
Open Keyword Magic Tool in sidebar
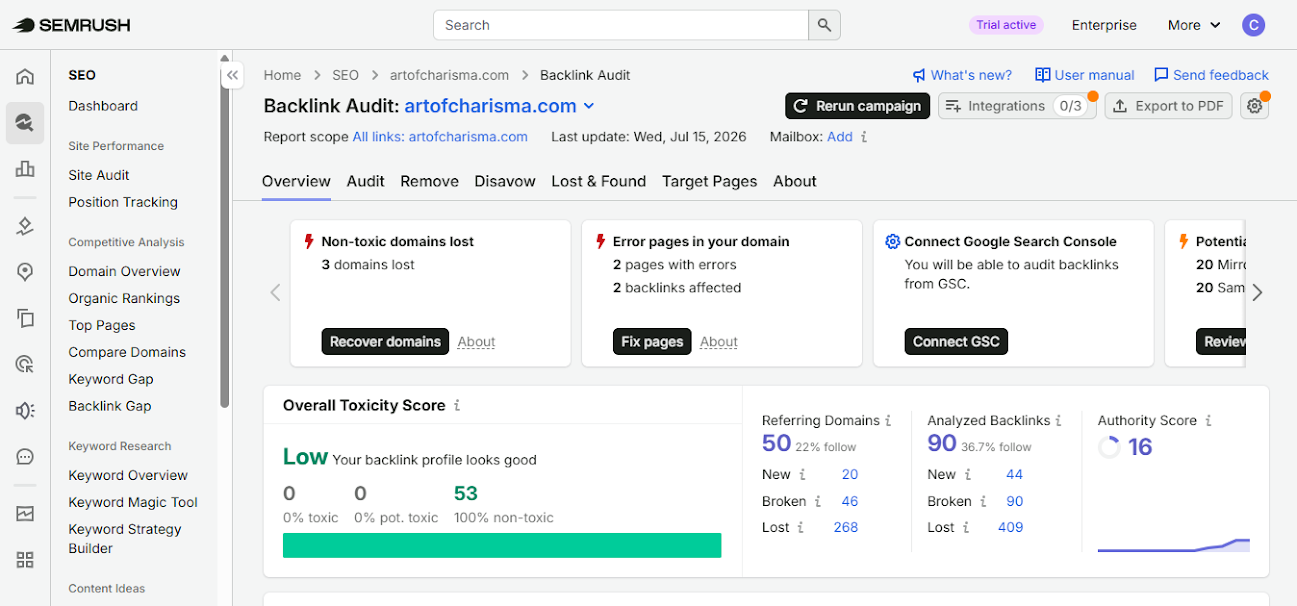pyautogui.click(x=133, y=502)
